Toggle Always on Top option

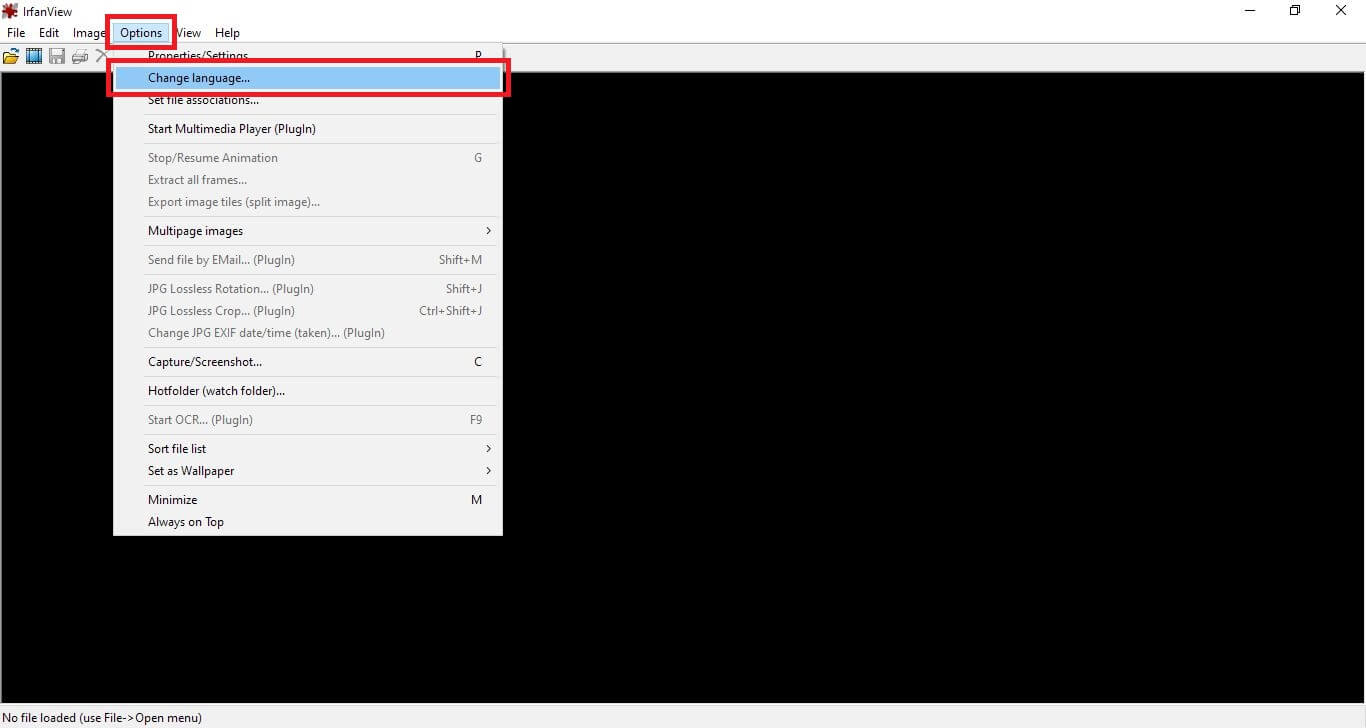tap(308, 522)
